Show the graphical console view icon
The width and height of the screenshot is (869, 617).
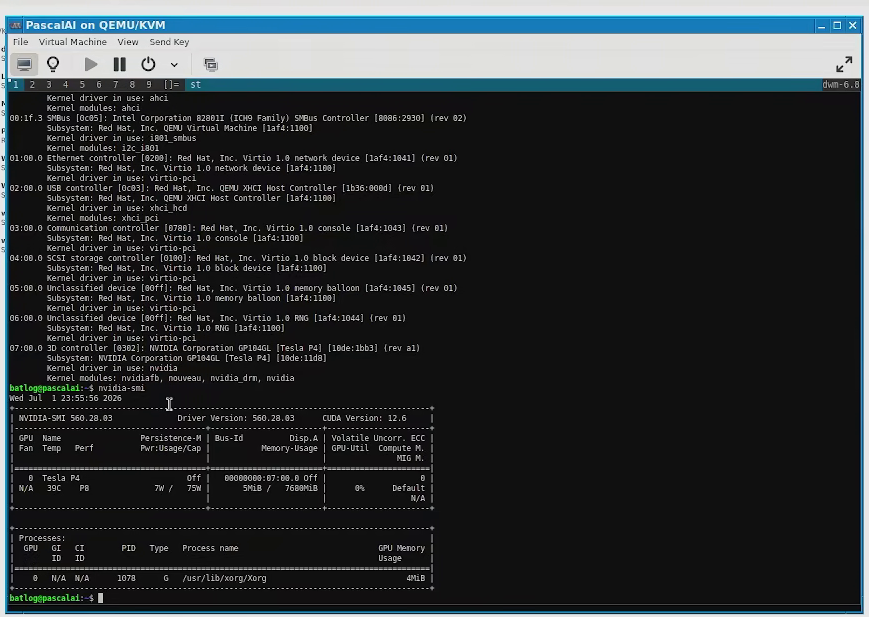[24, 64]
